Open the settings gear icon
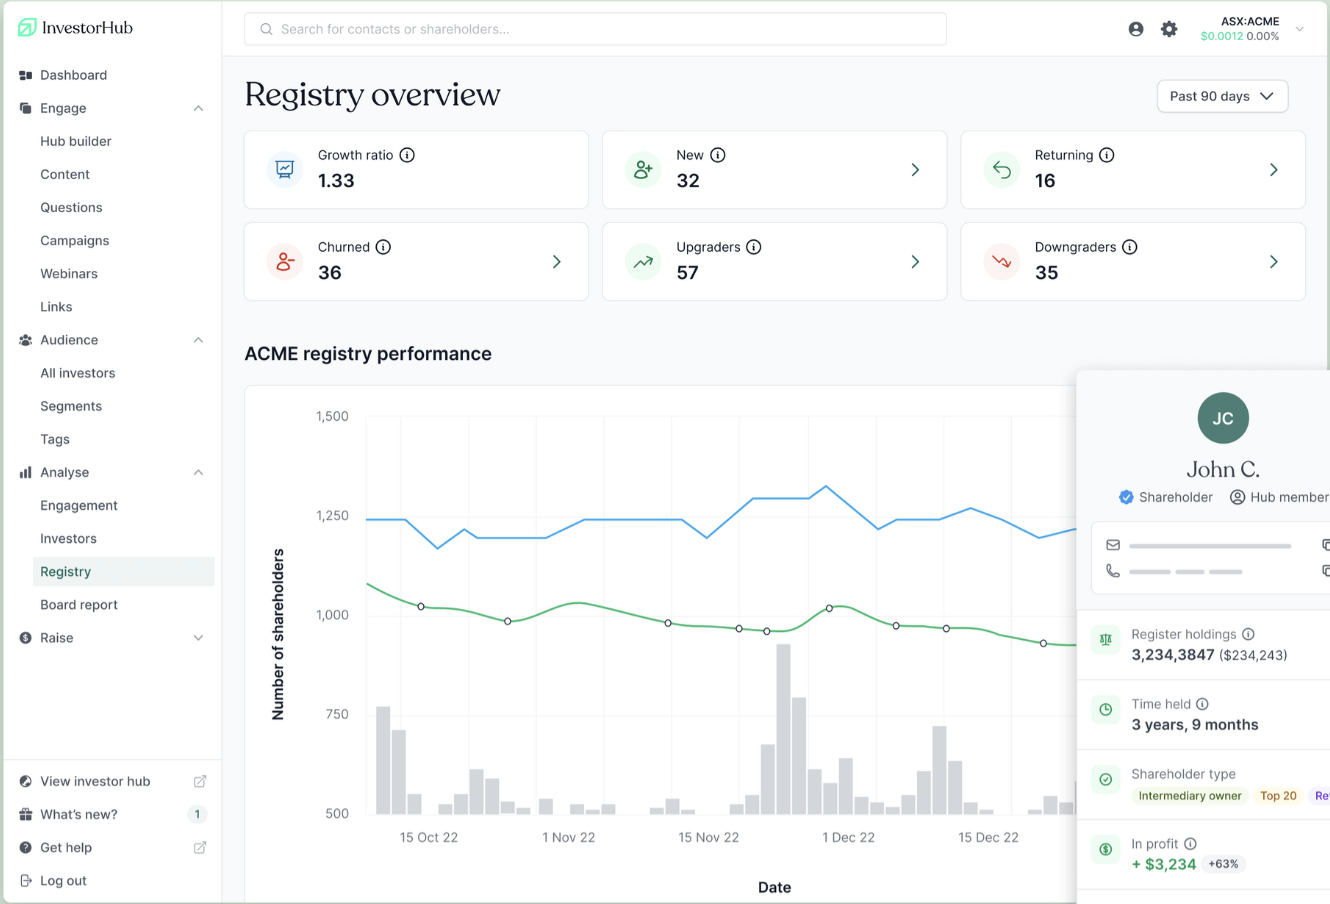 1169,29
